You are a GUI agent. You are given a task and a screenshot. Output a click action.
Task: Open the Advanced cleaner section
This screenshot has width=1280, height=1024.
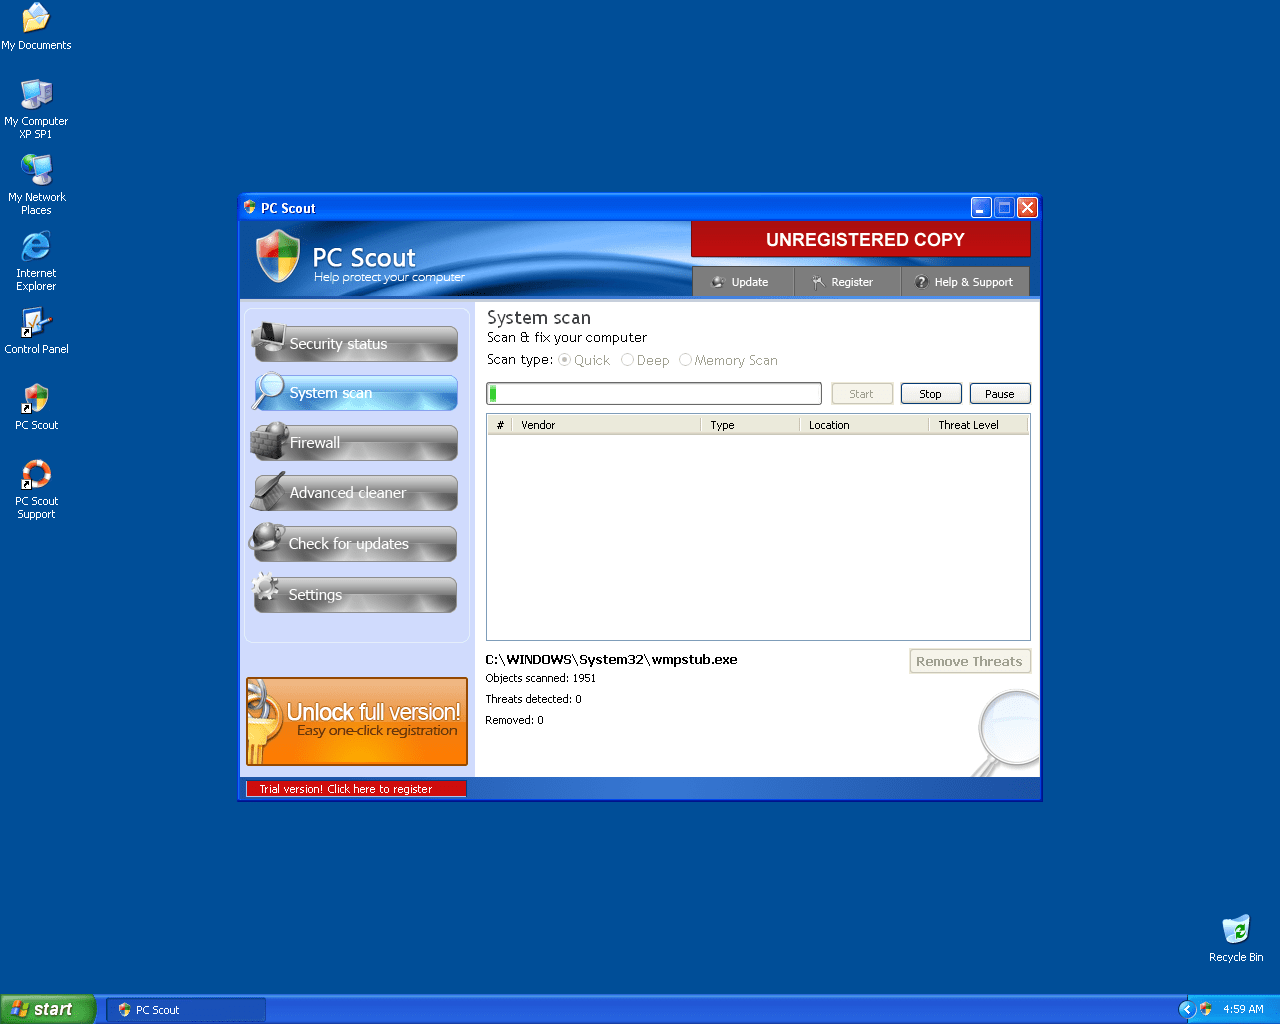point(356,493)
